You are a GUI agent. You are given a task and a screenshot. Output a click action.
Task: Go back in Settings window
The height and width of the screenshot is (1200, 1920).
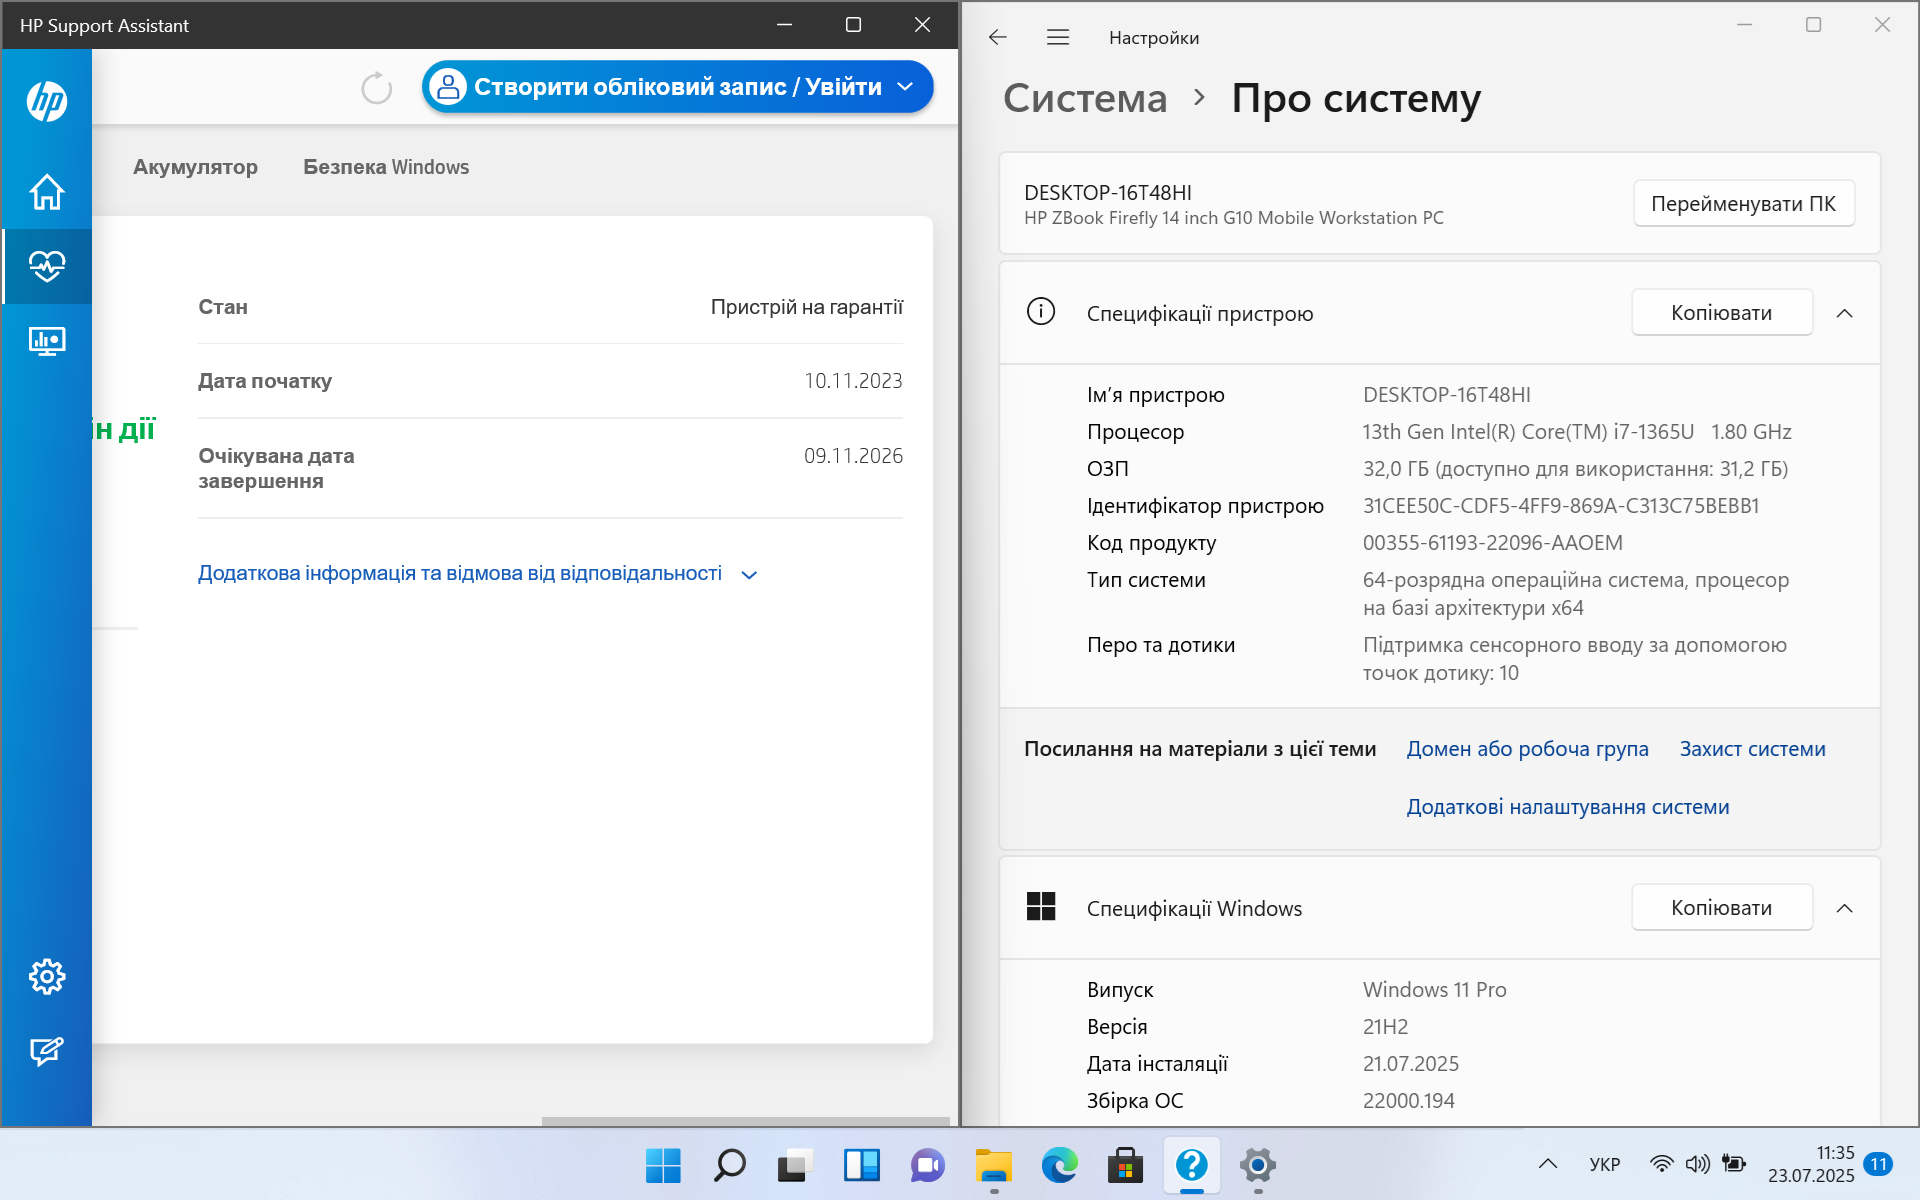998,37
